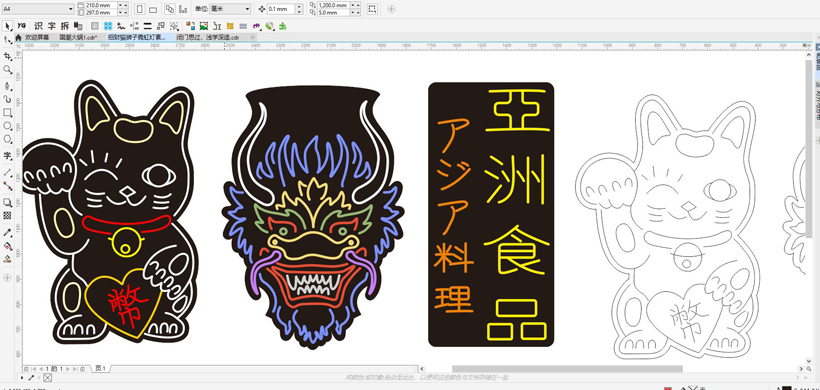
Task: Select the Drop Shadow tool
Action: pyautogui.click(x=7, y=202)
